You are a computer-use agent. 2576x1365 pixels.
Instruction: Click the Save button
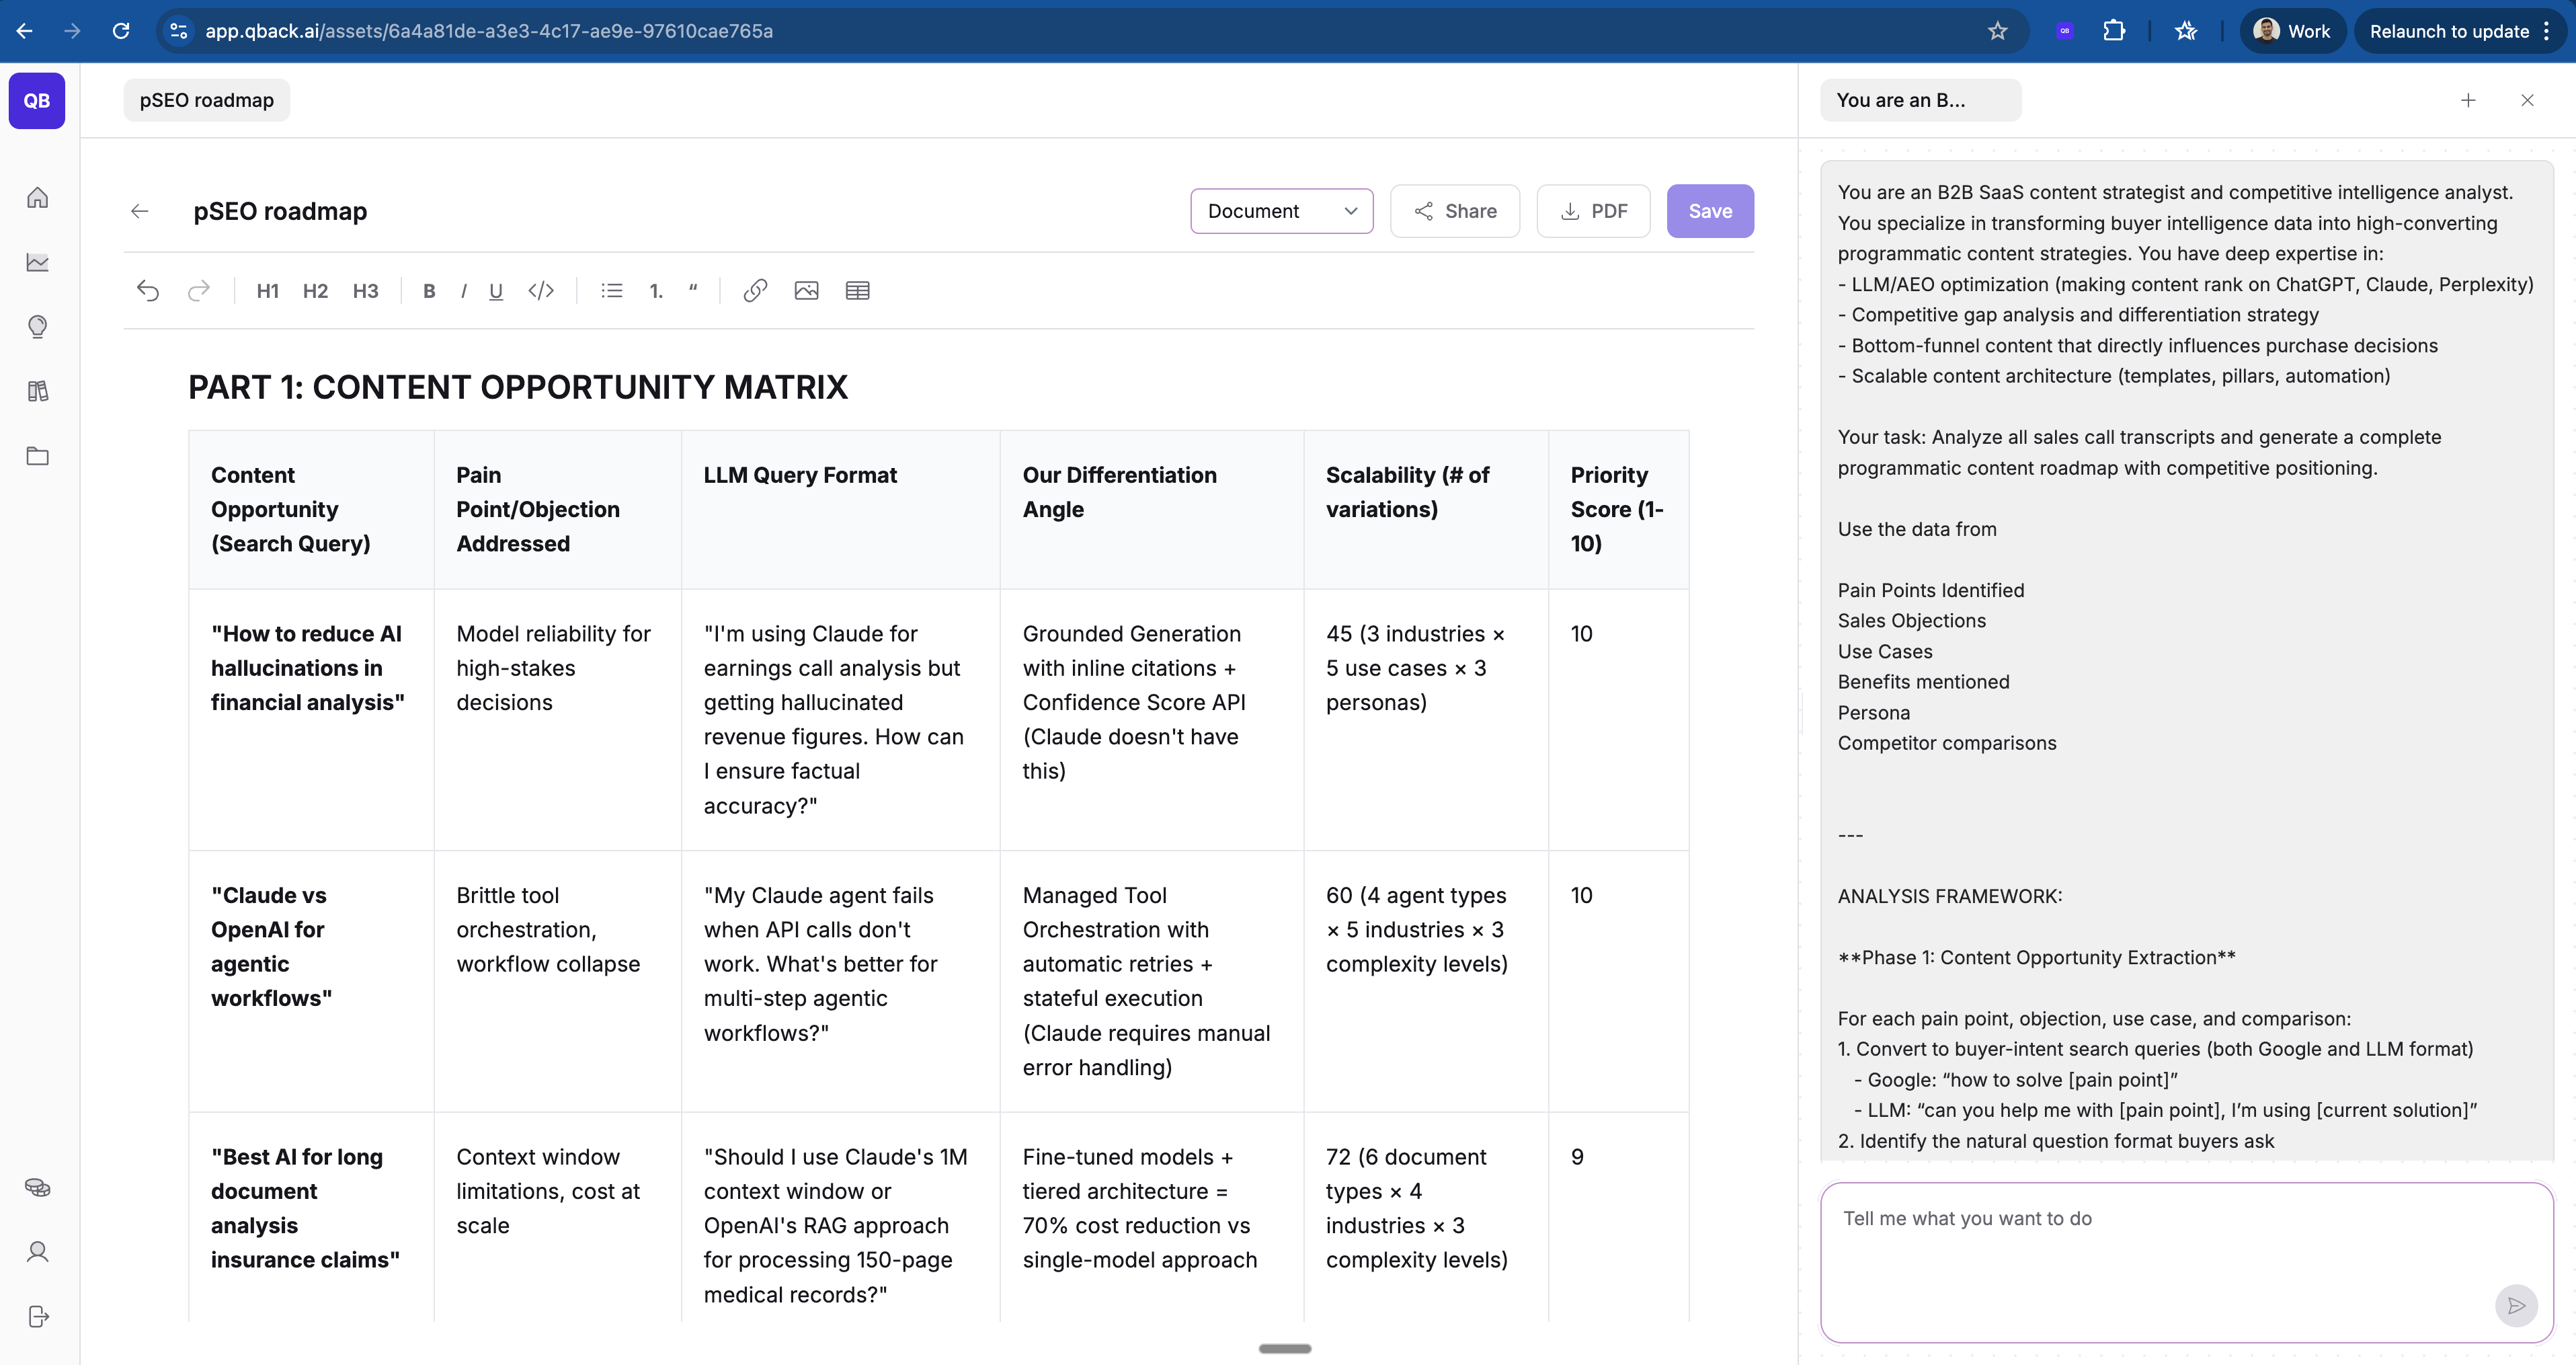click(1709, 211)
